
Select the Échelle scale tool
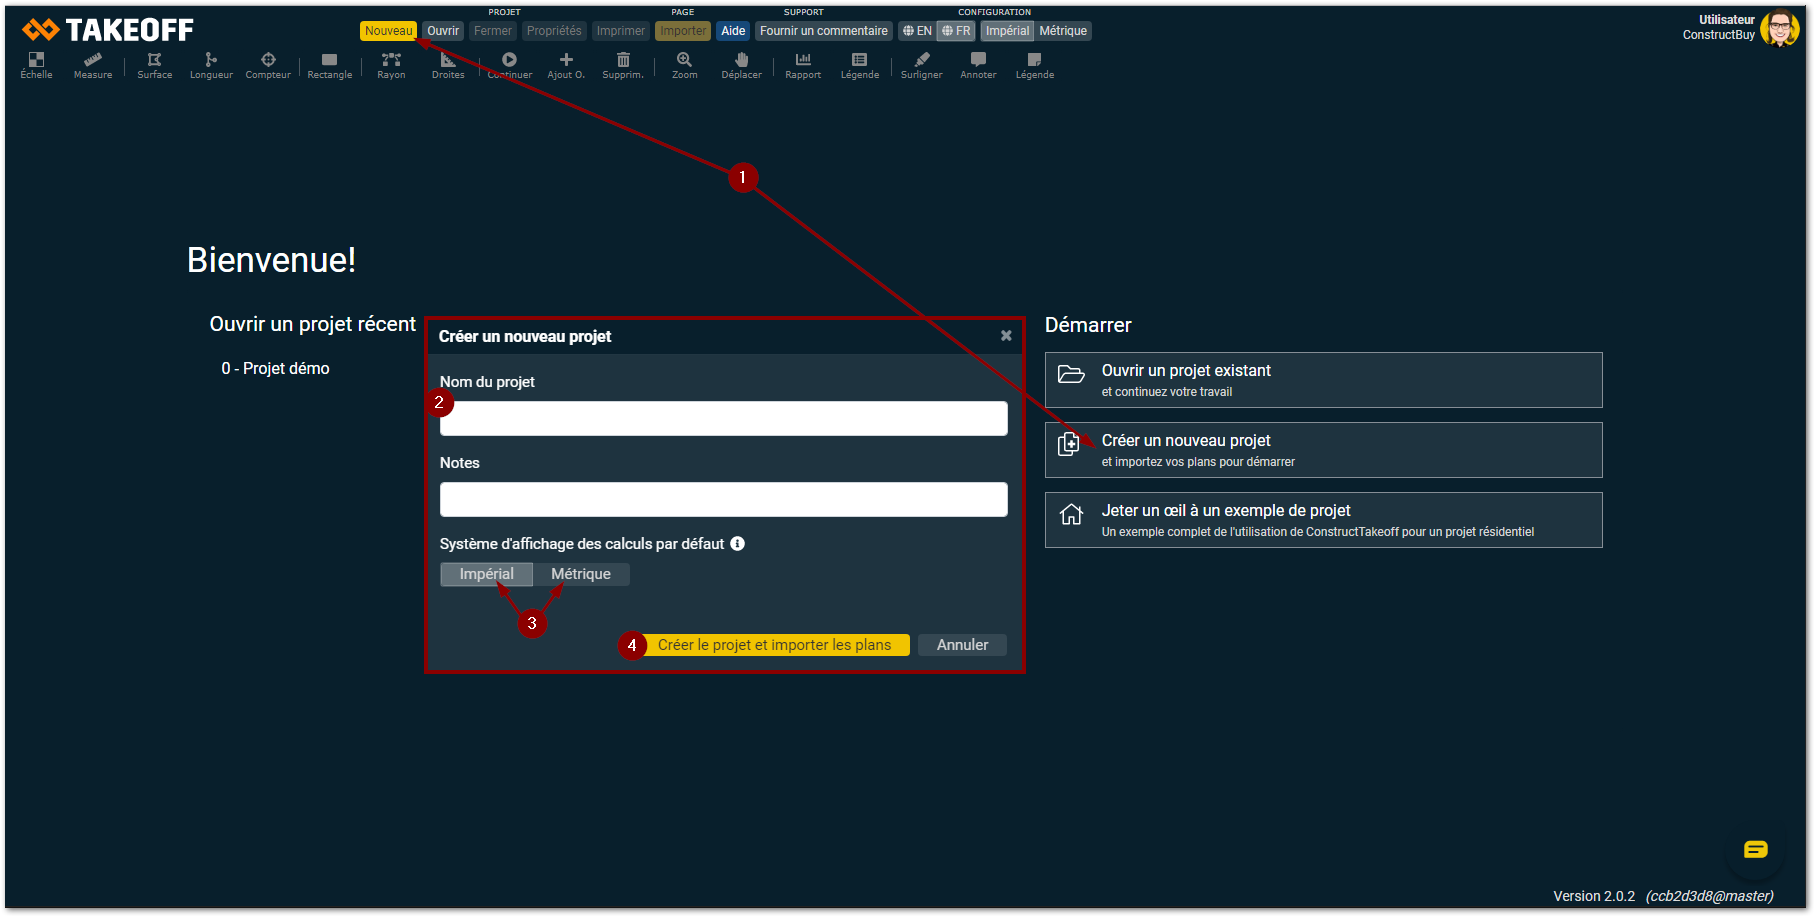point(36,65)
